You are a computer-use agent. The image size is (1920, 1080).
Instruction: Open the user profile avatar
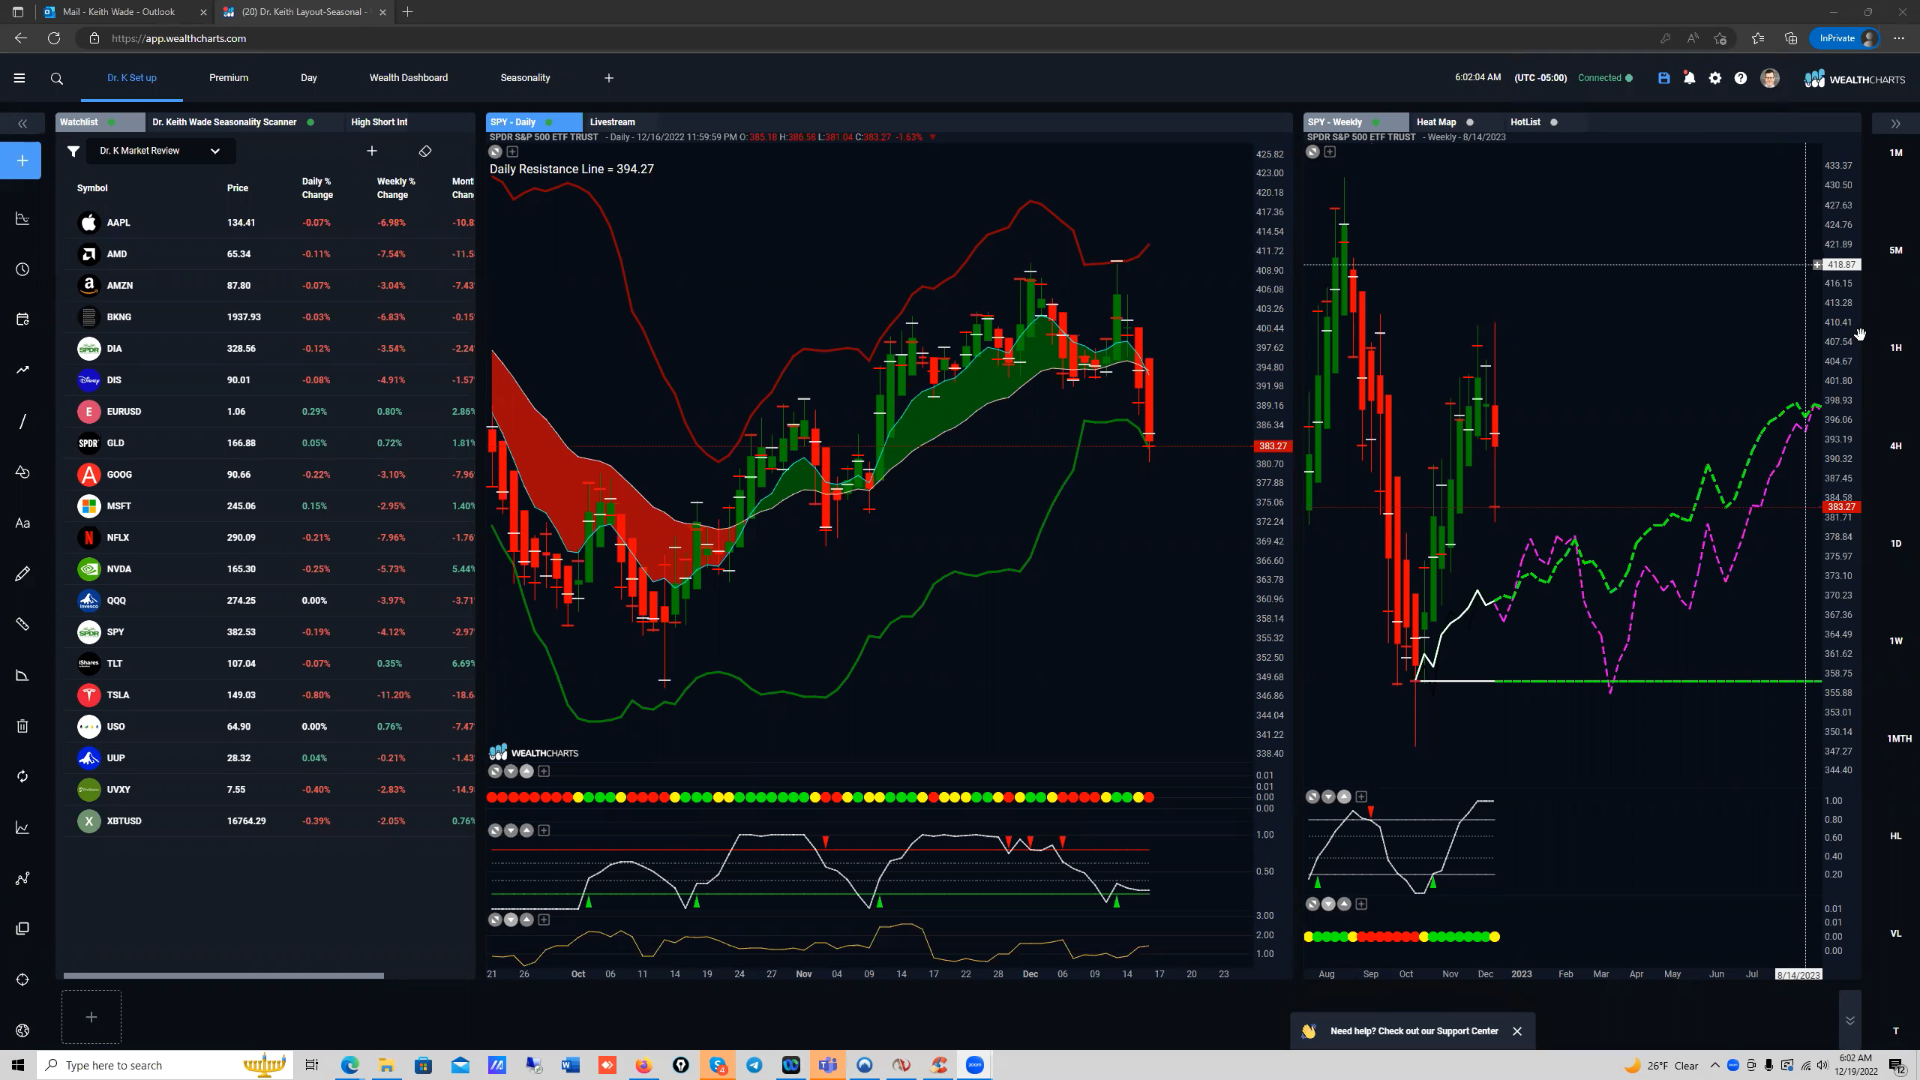point(1770,78)
